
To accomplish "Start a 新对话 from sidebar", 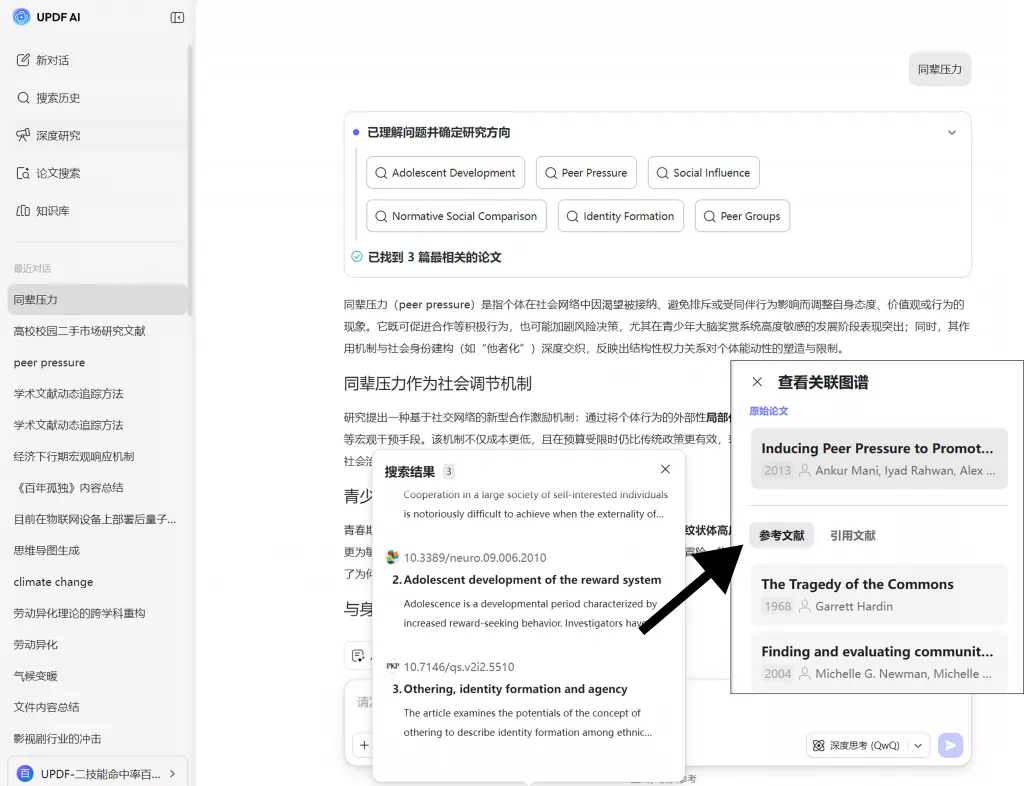I will pyautogui.click(x=52, y=60).
